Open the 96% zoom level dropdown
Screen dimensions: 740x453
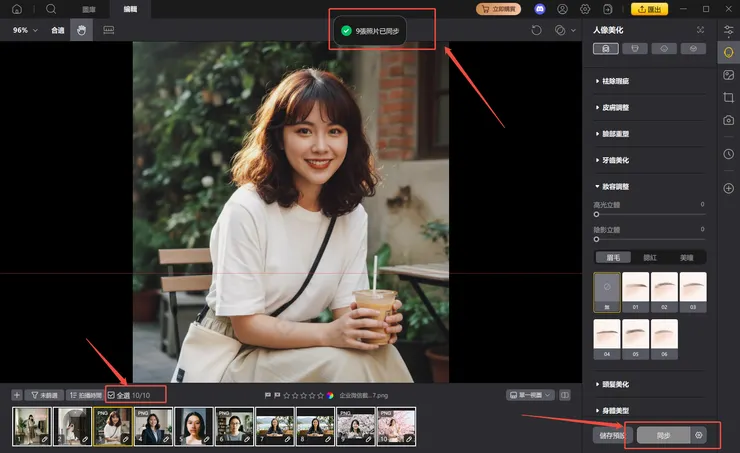pos(26,30)
